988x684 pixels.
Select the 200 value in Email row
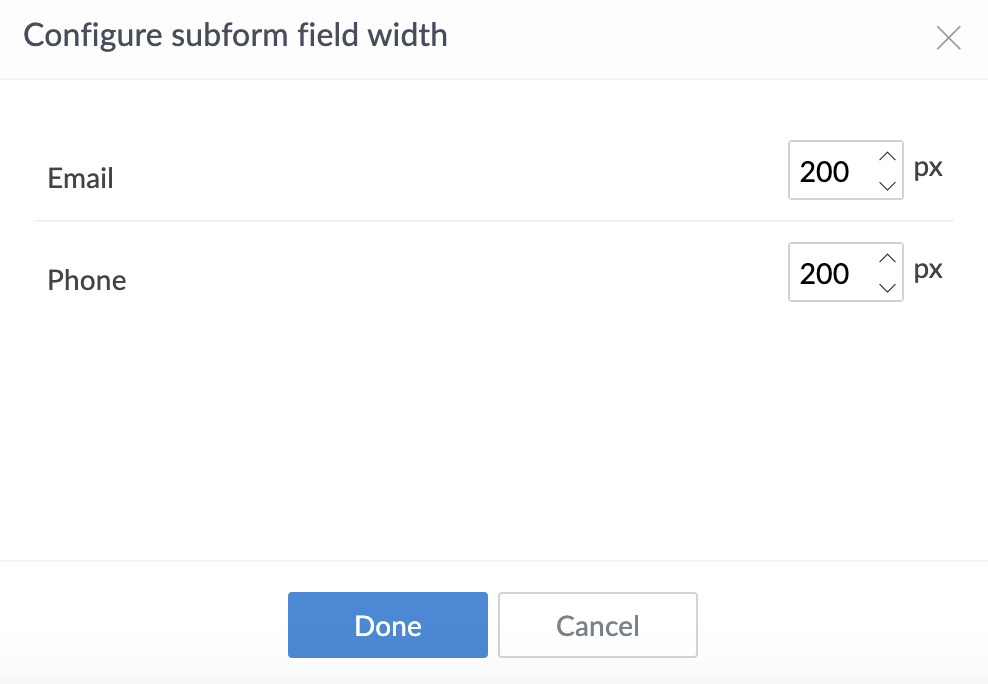[x=825, y=172]
